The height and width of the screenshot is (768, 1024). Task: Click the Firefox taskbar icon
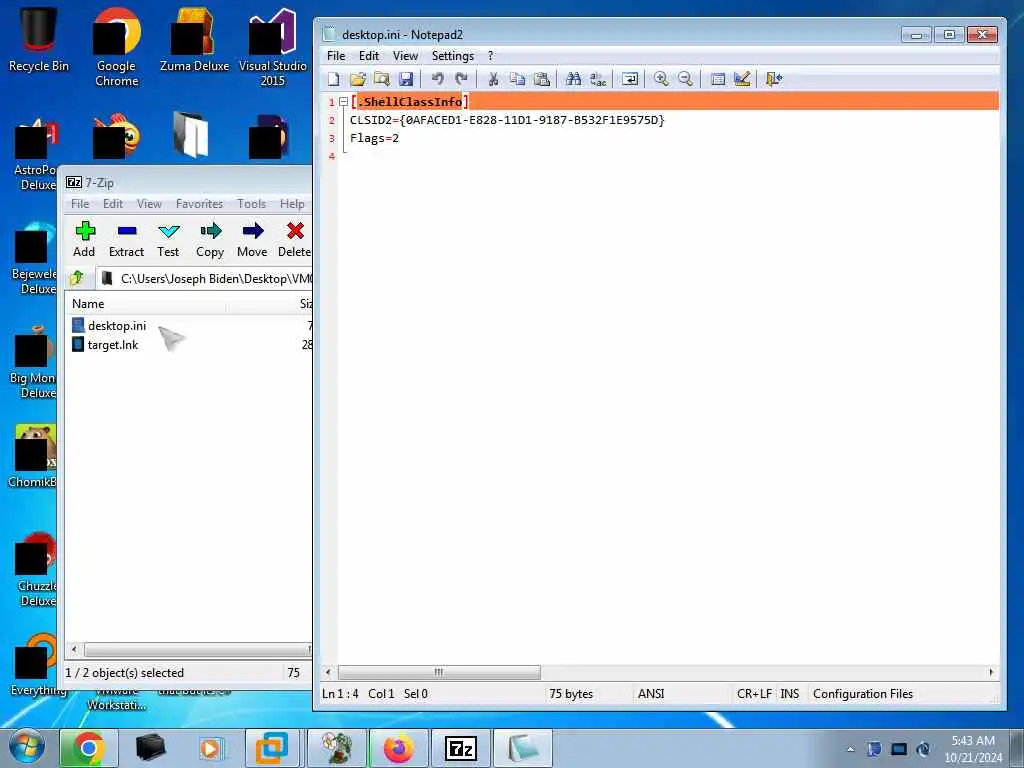pos(398,748)
